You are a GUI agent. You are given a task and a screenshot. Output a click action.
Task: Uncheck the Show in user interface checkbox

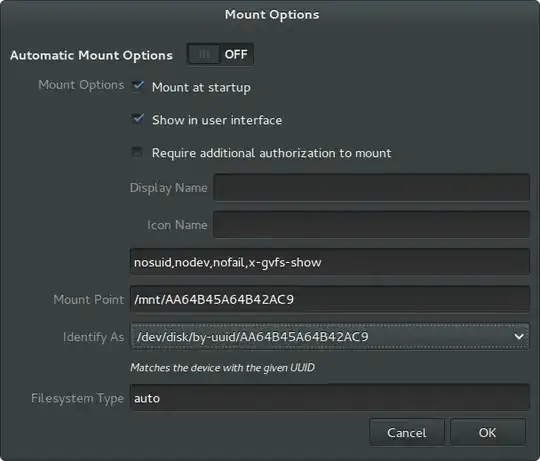[x=138, y=119]
